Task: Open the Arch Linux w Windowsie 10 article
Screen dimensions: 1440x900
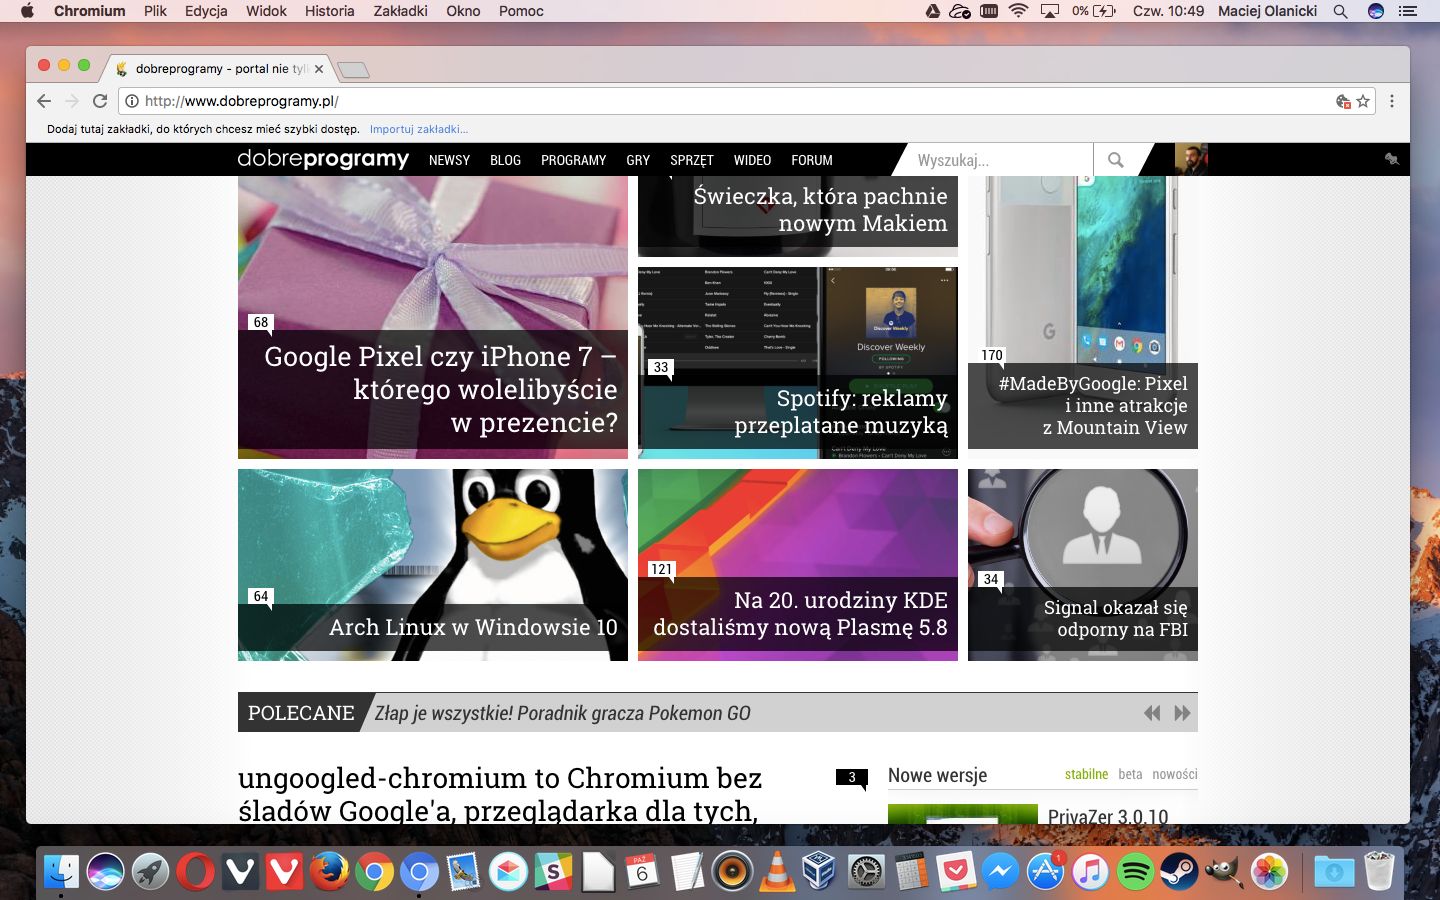Action: click(433, 565)
